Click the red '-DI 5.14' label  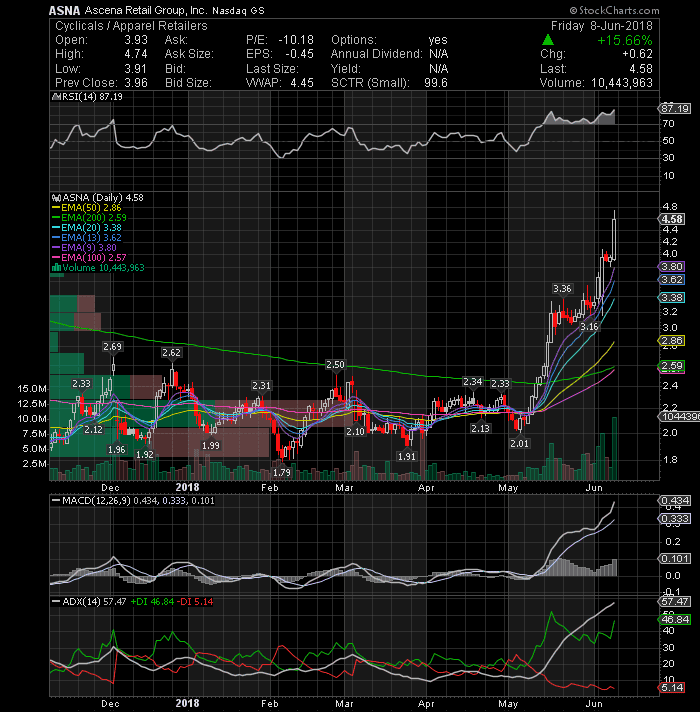(x=195, y=602)
